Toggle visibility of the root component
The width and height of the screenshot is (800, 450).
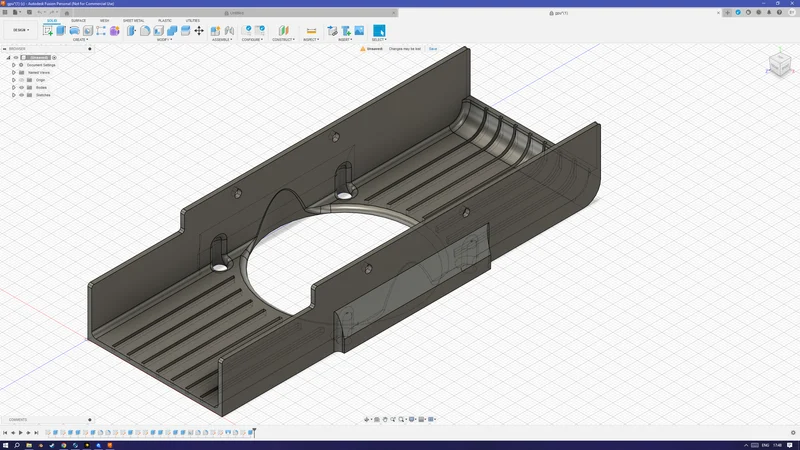[x=16, y=58]
